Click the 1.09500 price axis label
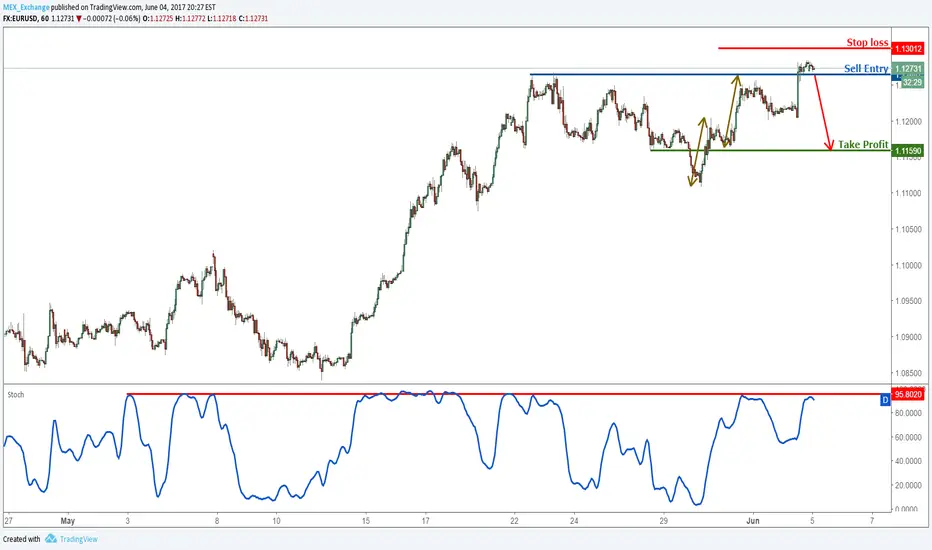Viewport: 932px width, 550px height. (909, 301)
